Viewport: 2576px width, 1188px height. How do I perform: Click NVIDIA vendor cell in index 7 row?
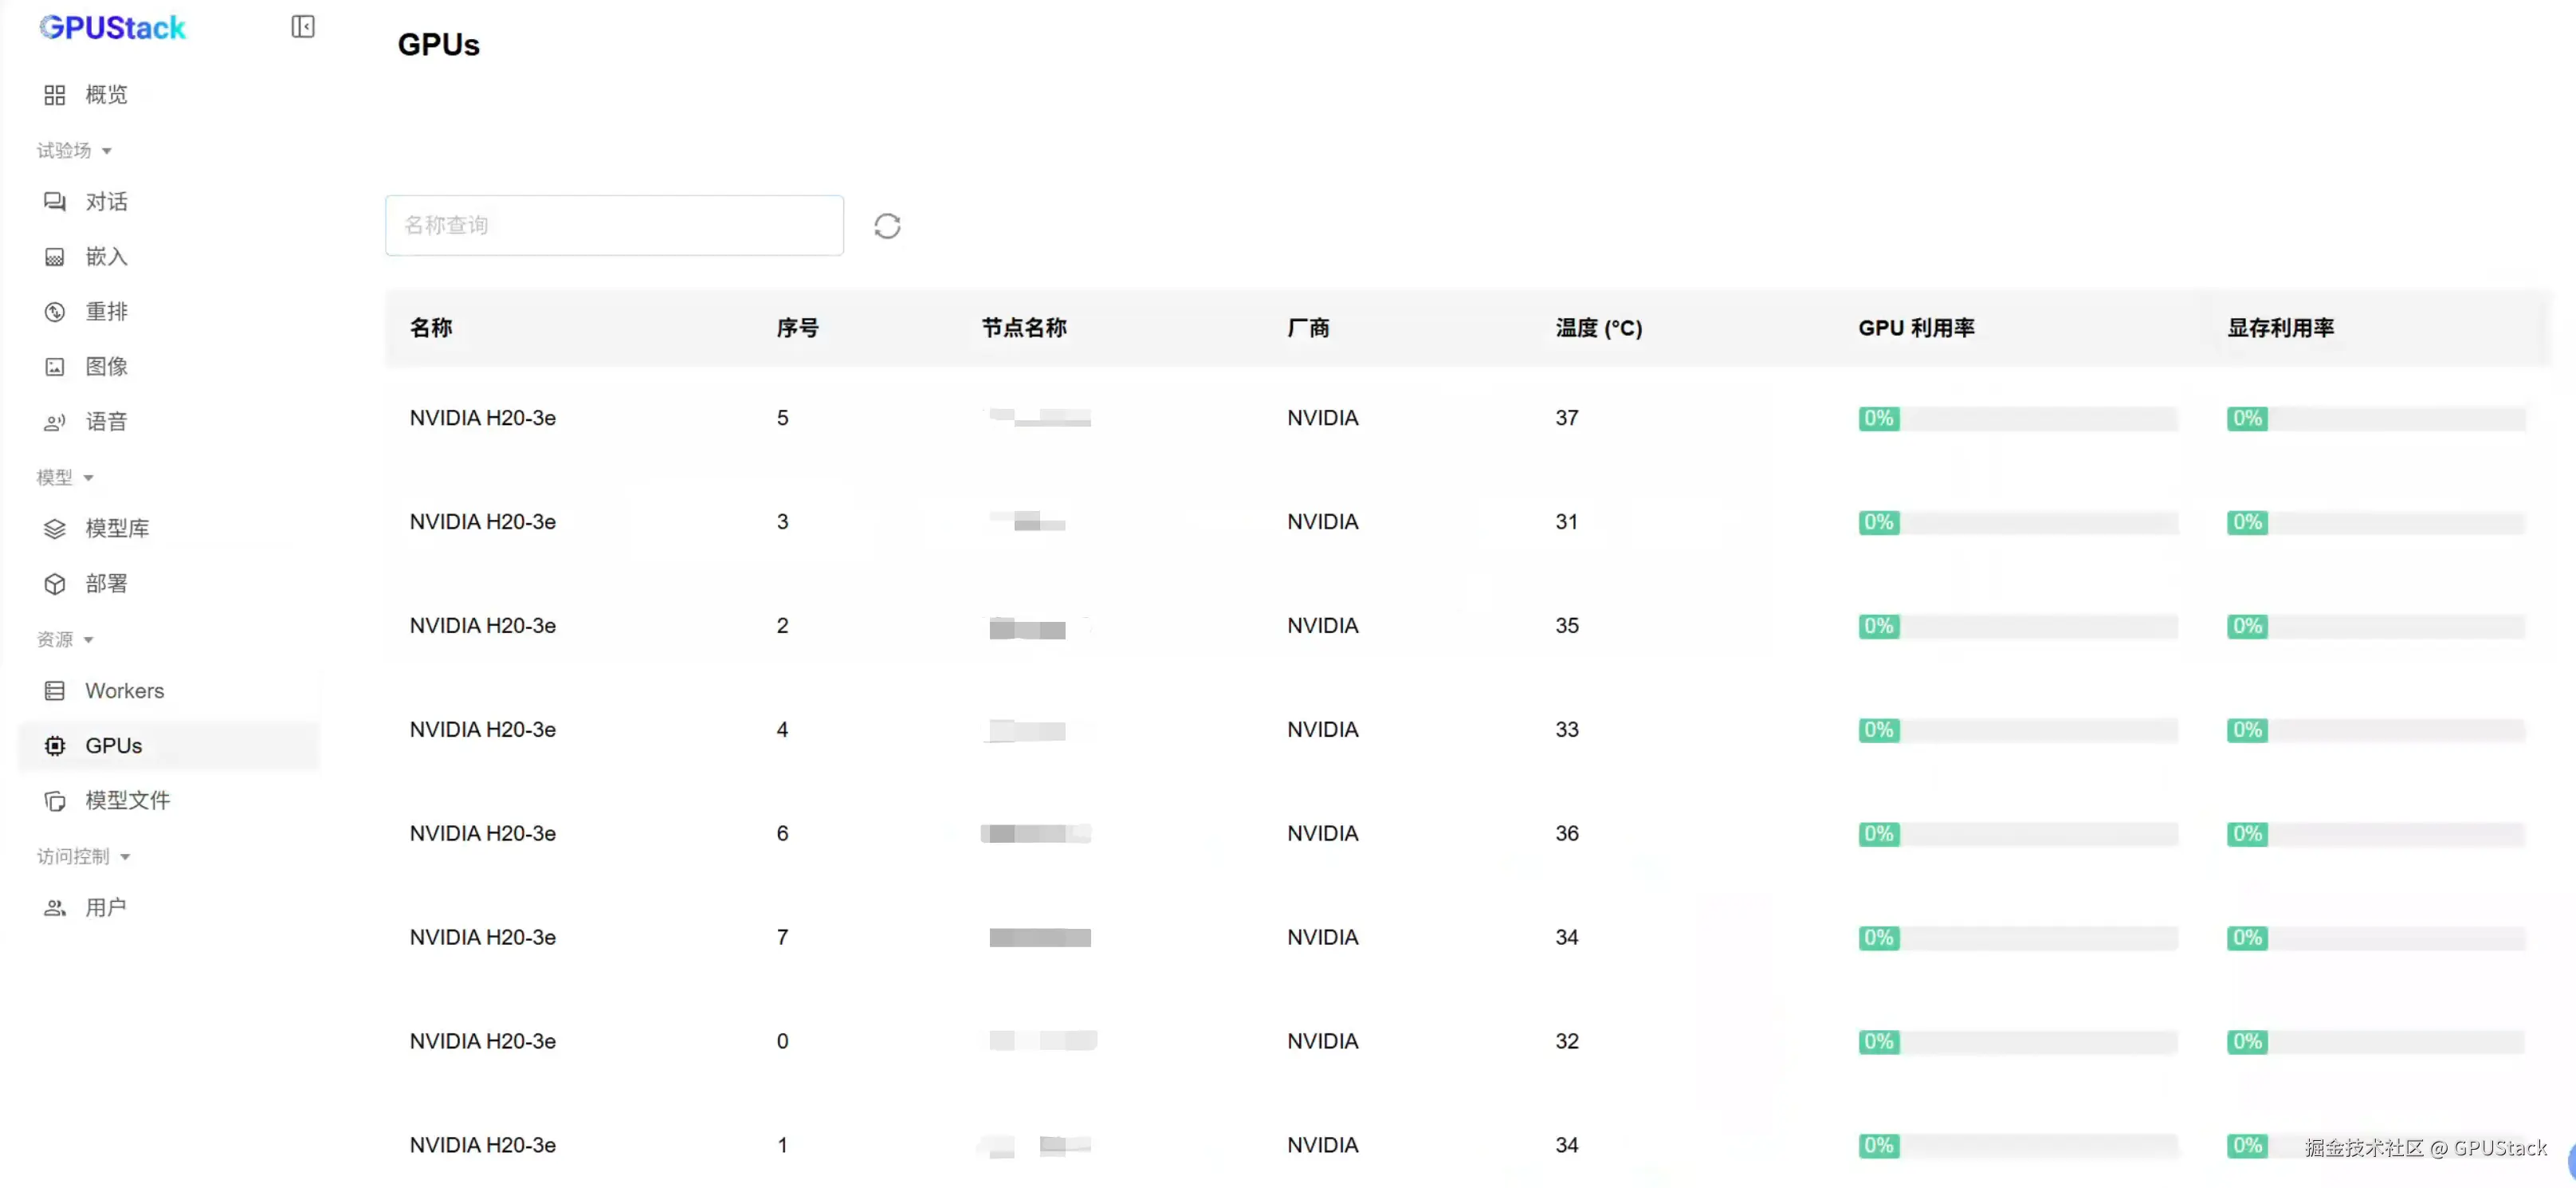click(1322, 938)
